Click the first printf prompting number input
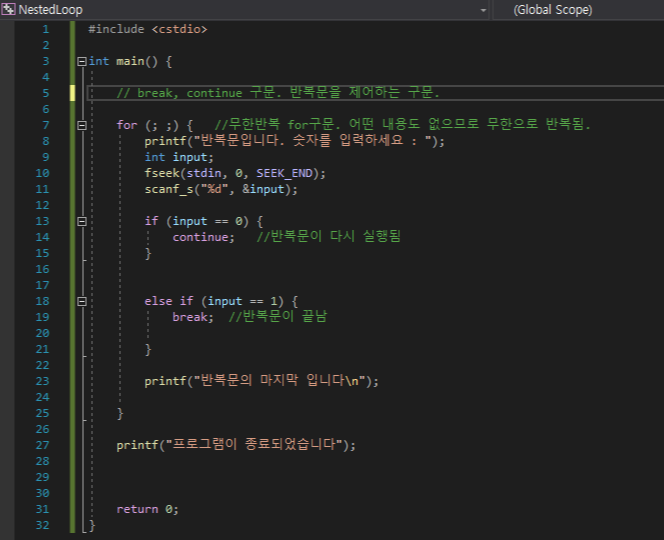This screenshot has height=540, width=664. [294, 141]
